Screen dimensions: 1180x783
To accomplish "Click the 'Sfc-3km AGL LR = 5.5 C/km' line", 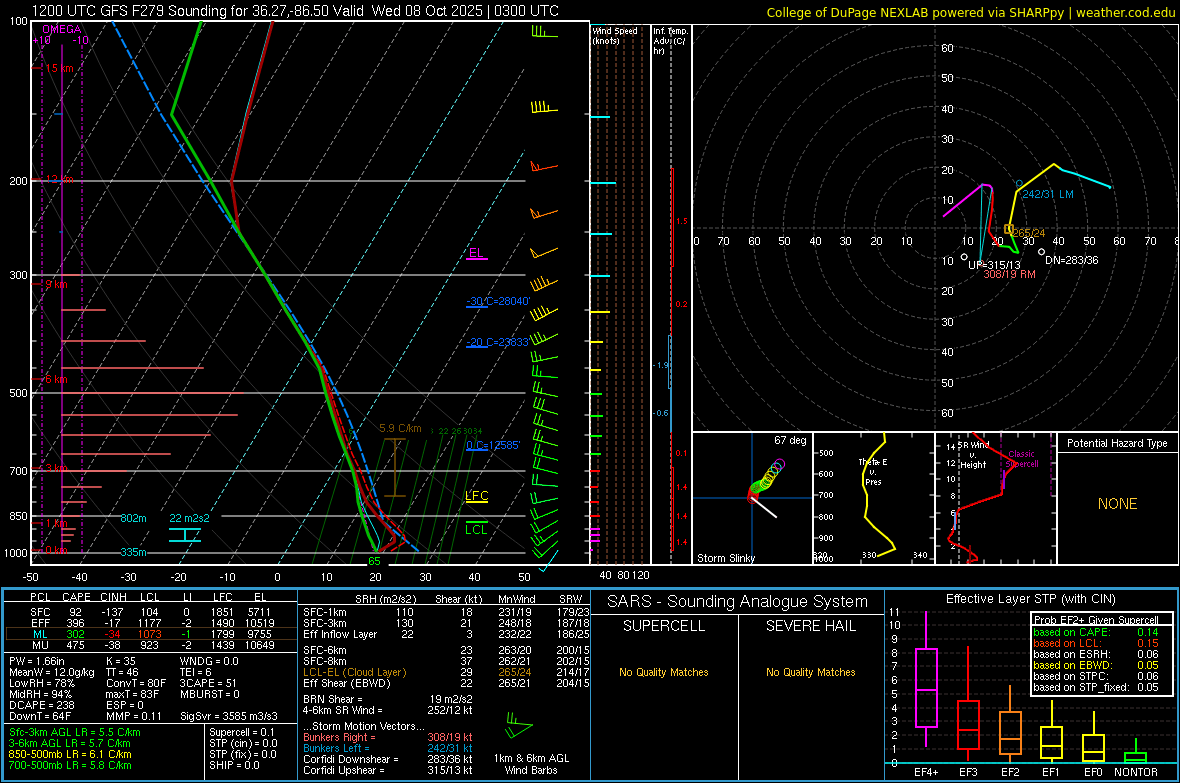I will pyautogui.click(x=75, y=732).
